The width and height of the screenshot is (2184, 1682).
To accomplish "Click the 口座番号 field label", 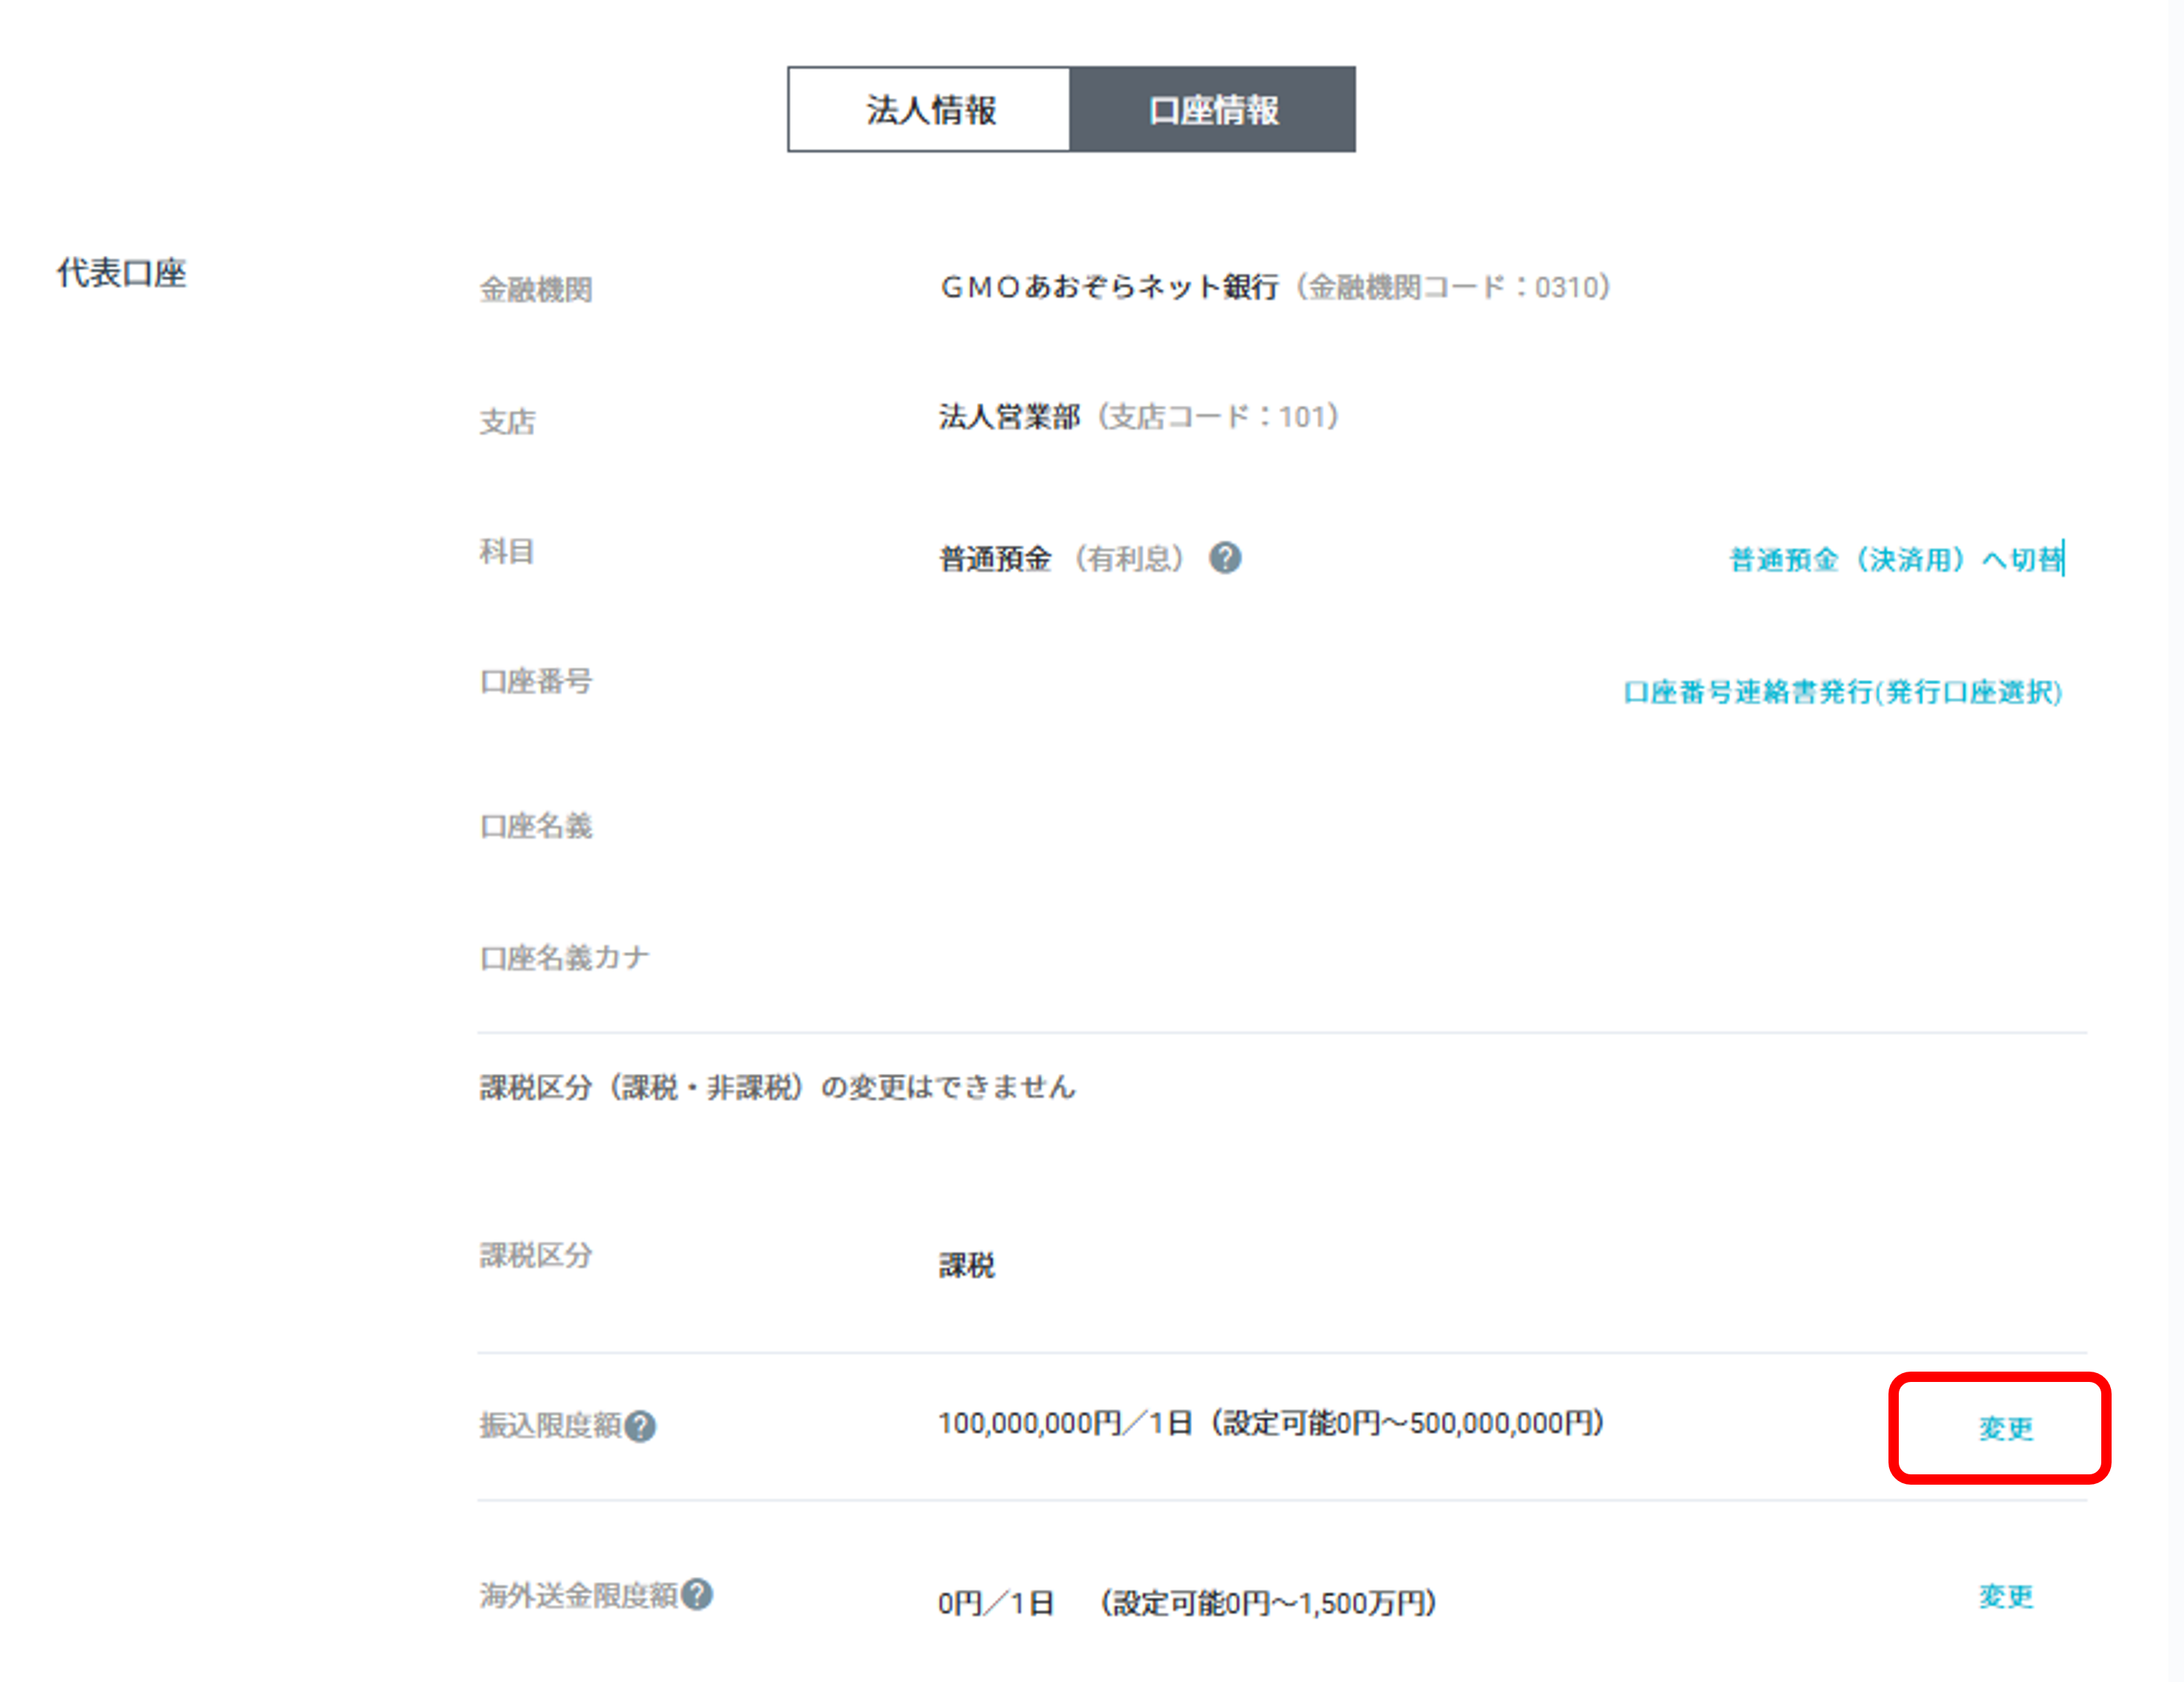I will pyautogui.click(x=536, y=682).
